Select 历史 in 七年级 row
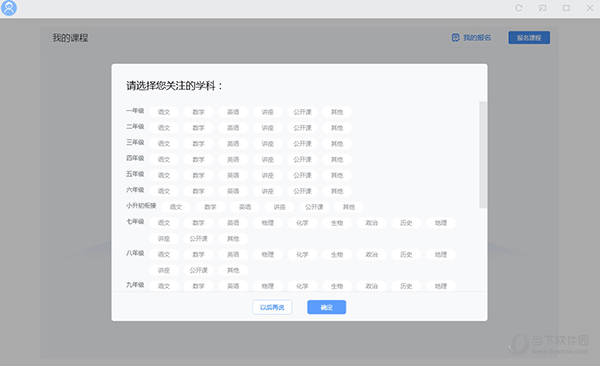Image resolution: width=600 pixels, height=366 pixels. click(406, 223)
